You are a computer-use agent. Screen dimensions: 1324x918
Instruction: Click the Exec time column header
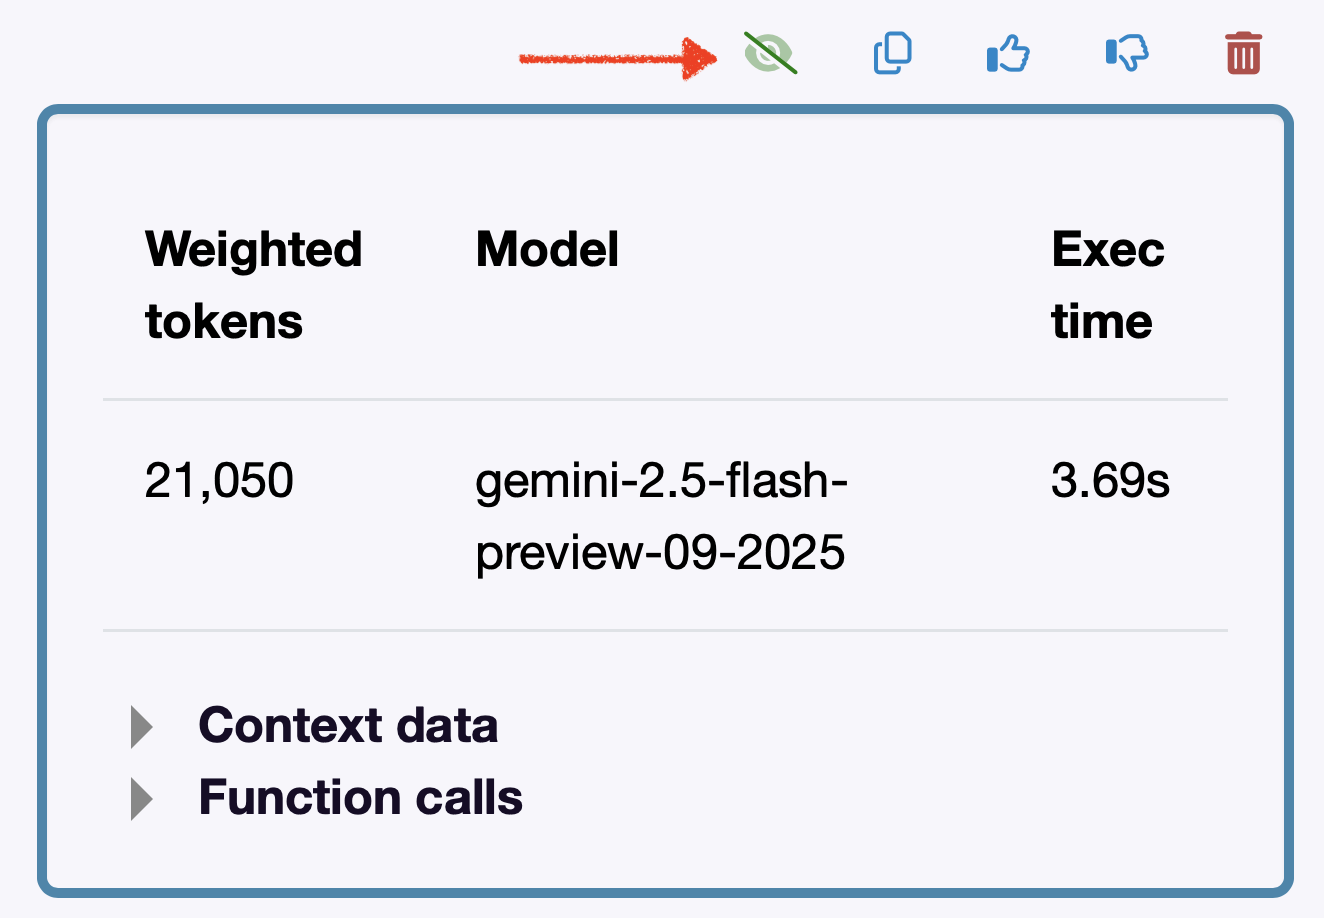click(x=1107, y=285)
